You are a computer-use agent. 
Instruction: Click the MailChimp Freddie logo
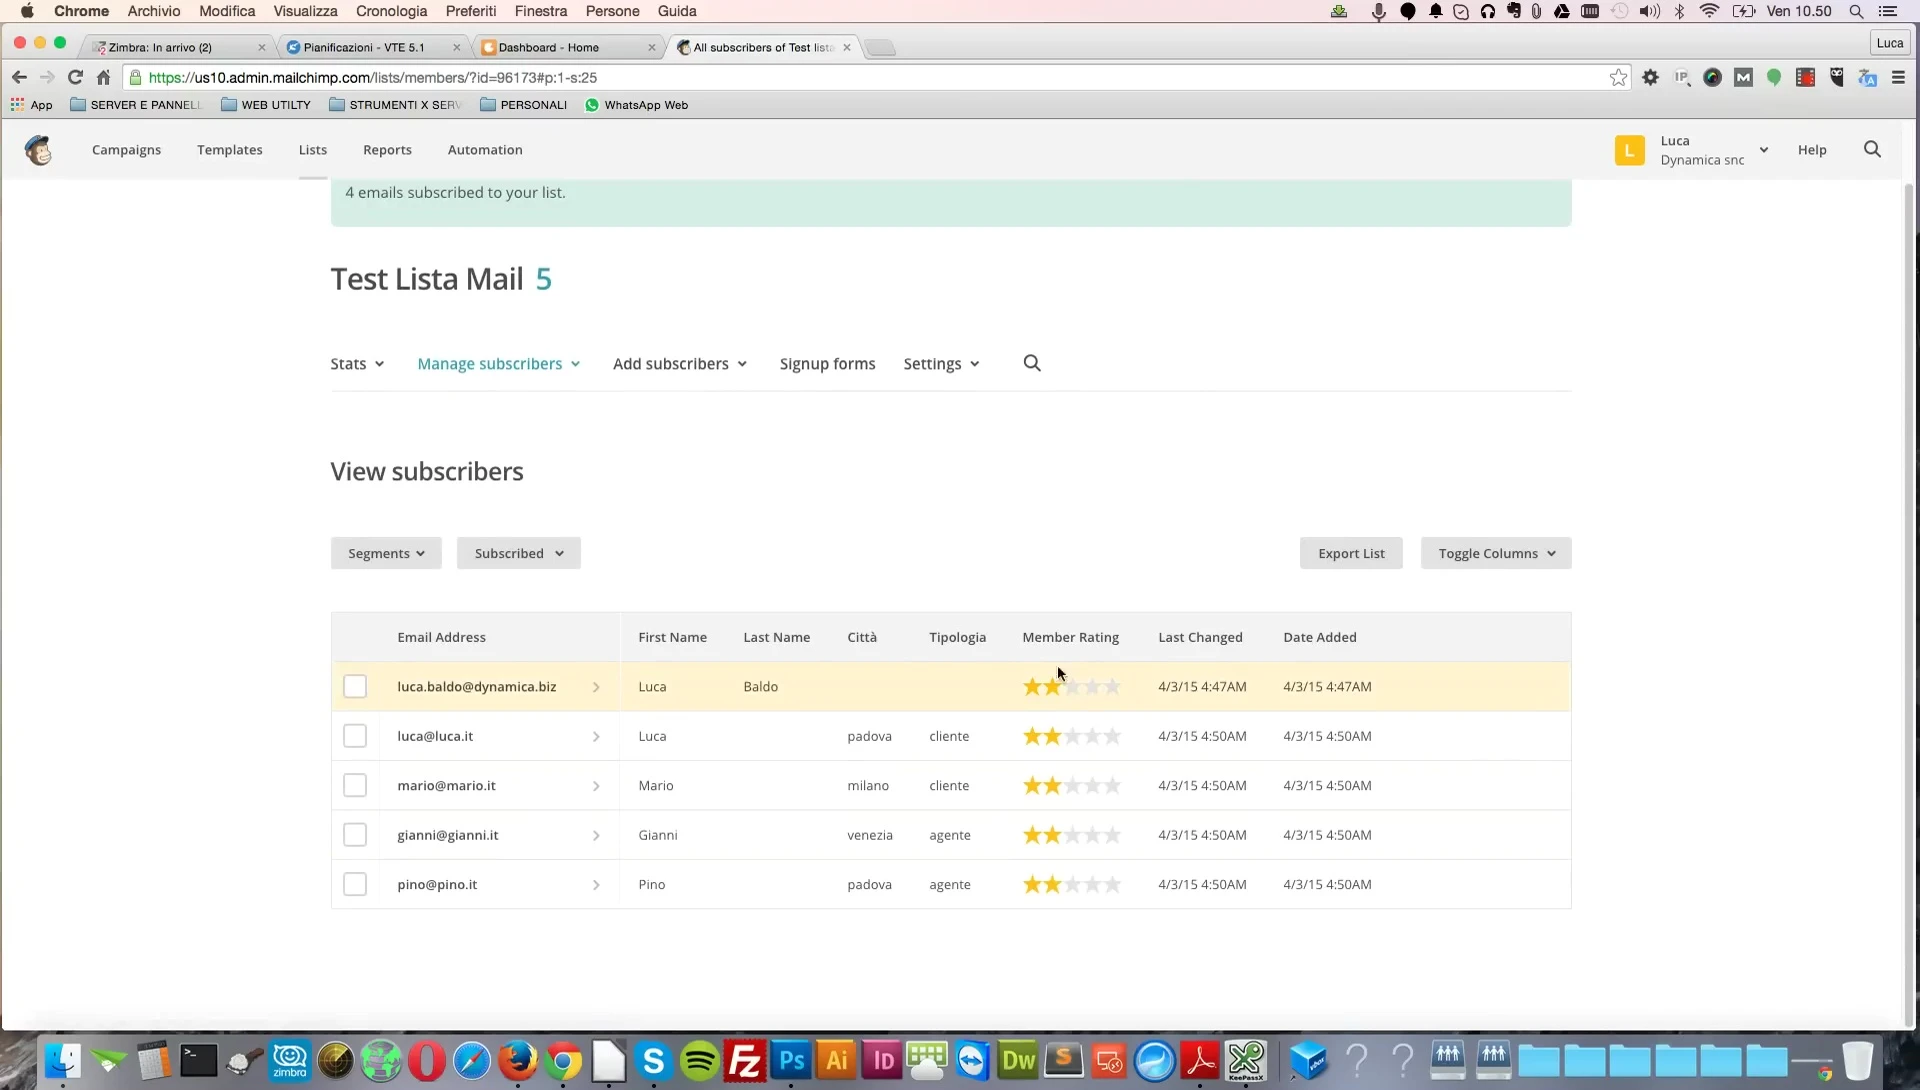39,150
